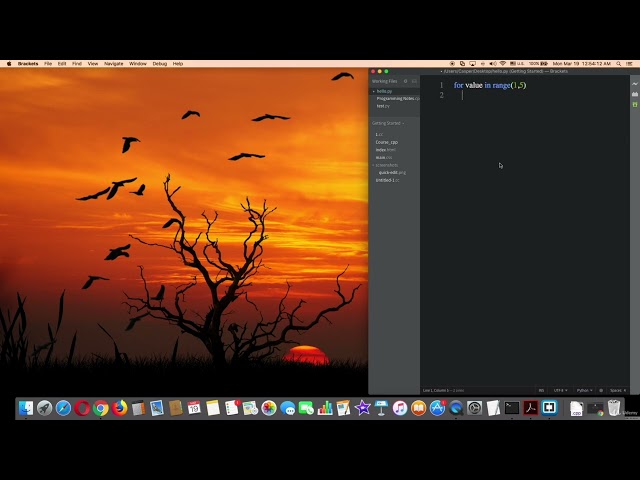
Task: Click code line 1 in the editor
Action: [x=490, y=85]
